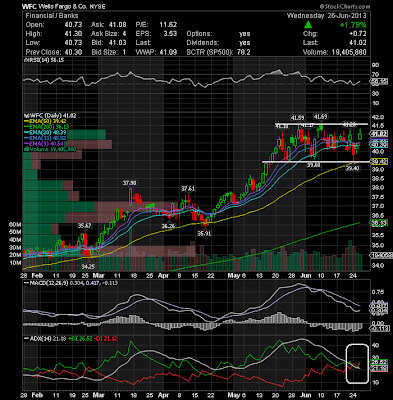Click the Open price 40.73
This screenshot has height=400, width=393.
tap(73, 25)
